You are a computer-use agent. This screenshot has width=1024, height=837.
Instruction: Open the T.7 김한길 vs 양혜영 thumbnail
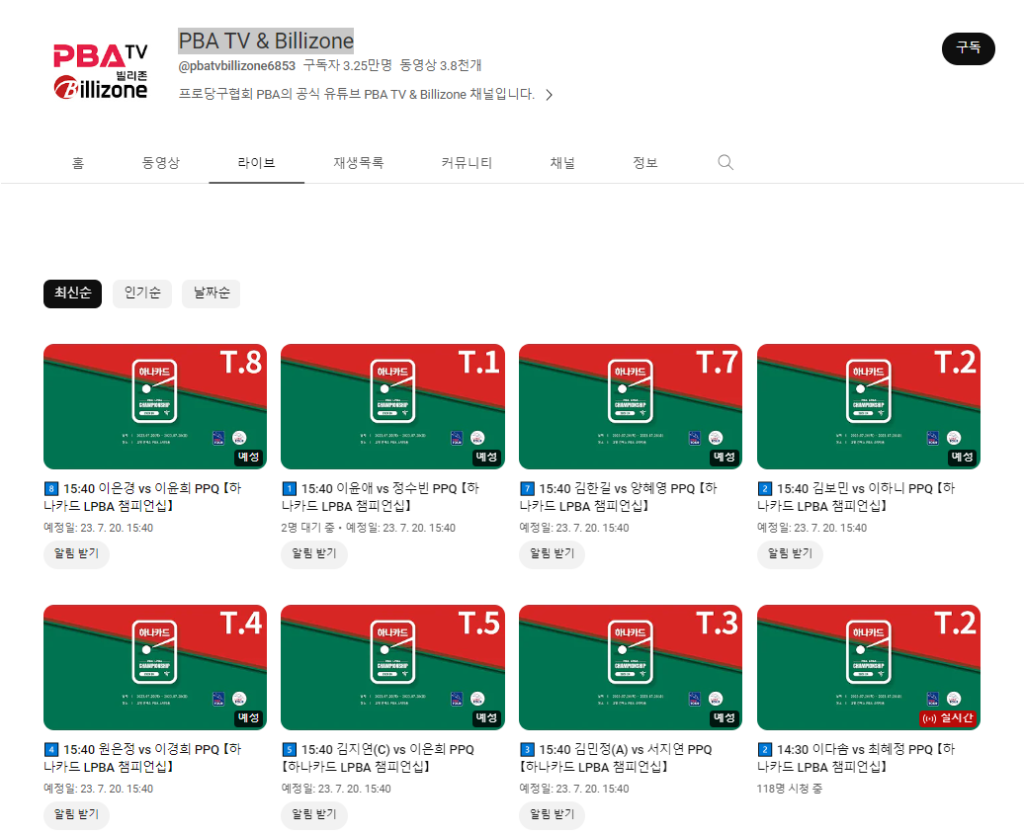point(630,406)
